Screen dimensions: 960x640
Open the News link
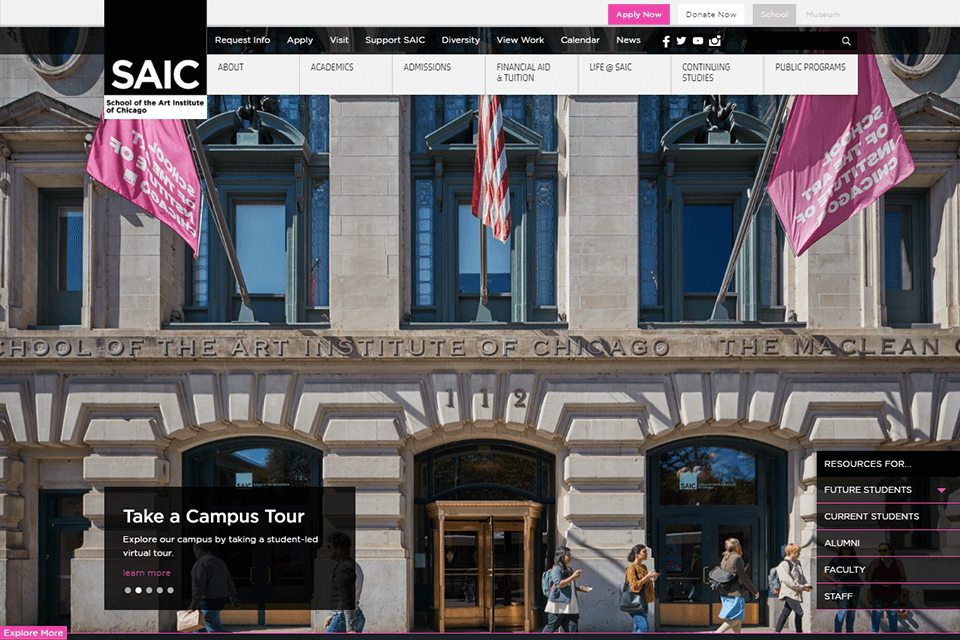click(629, 40)
